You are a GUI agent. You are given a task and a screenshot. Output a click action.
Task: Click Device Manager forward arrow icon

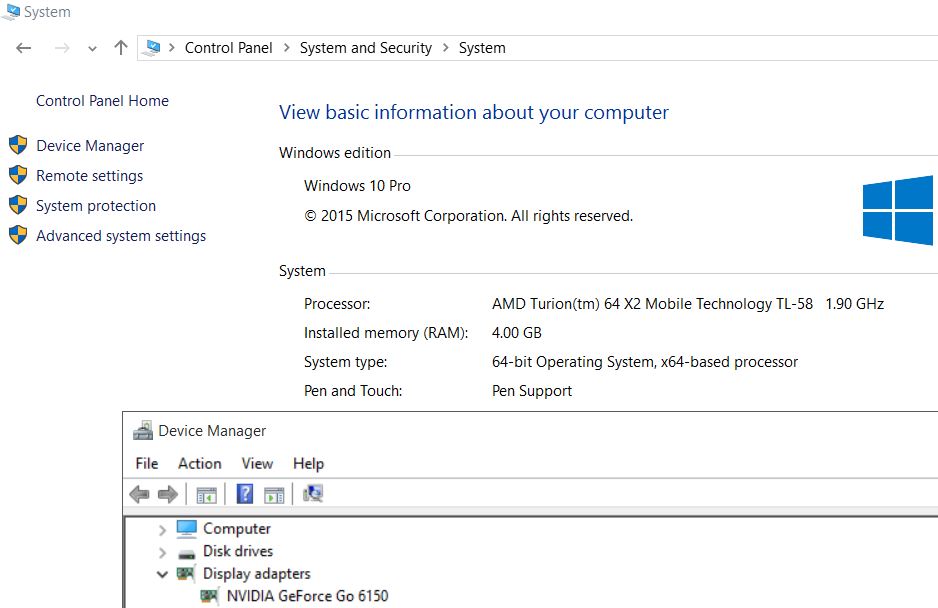[168, 494]
